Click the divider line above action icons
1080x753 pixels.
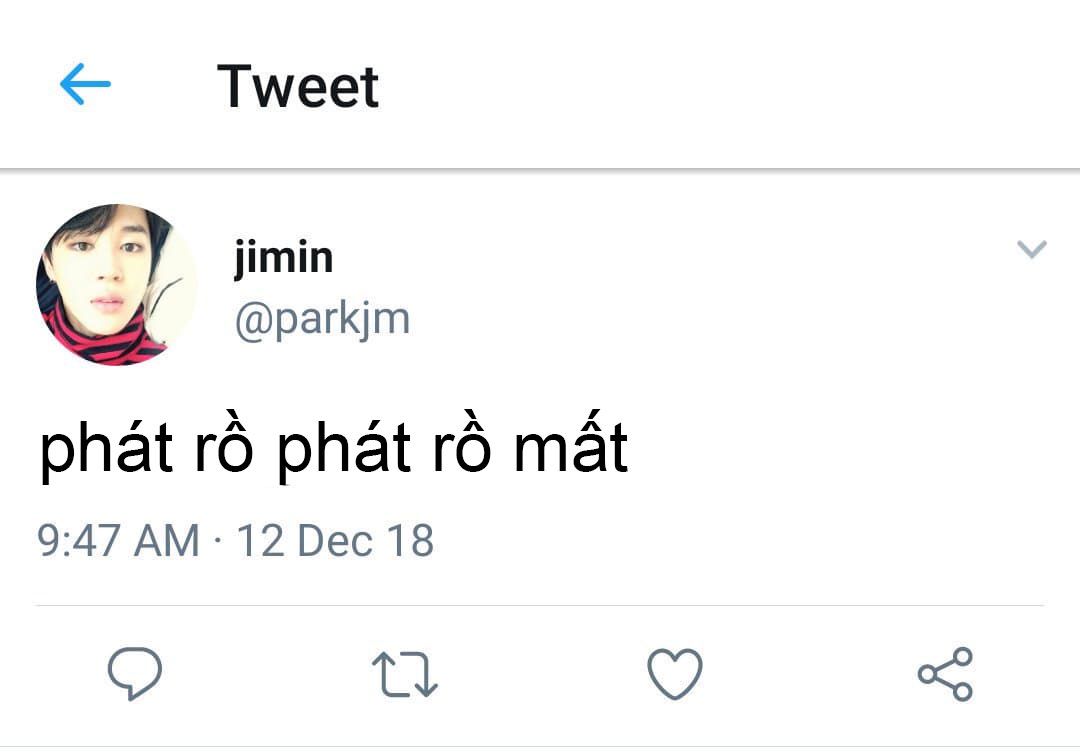point(540,605)
